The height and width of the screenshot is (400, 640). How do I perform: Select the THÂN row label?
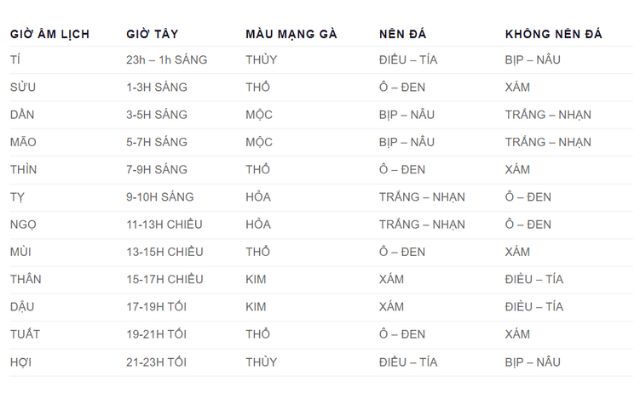click(26, 279)
